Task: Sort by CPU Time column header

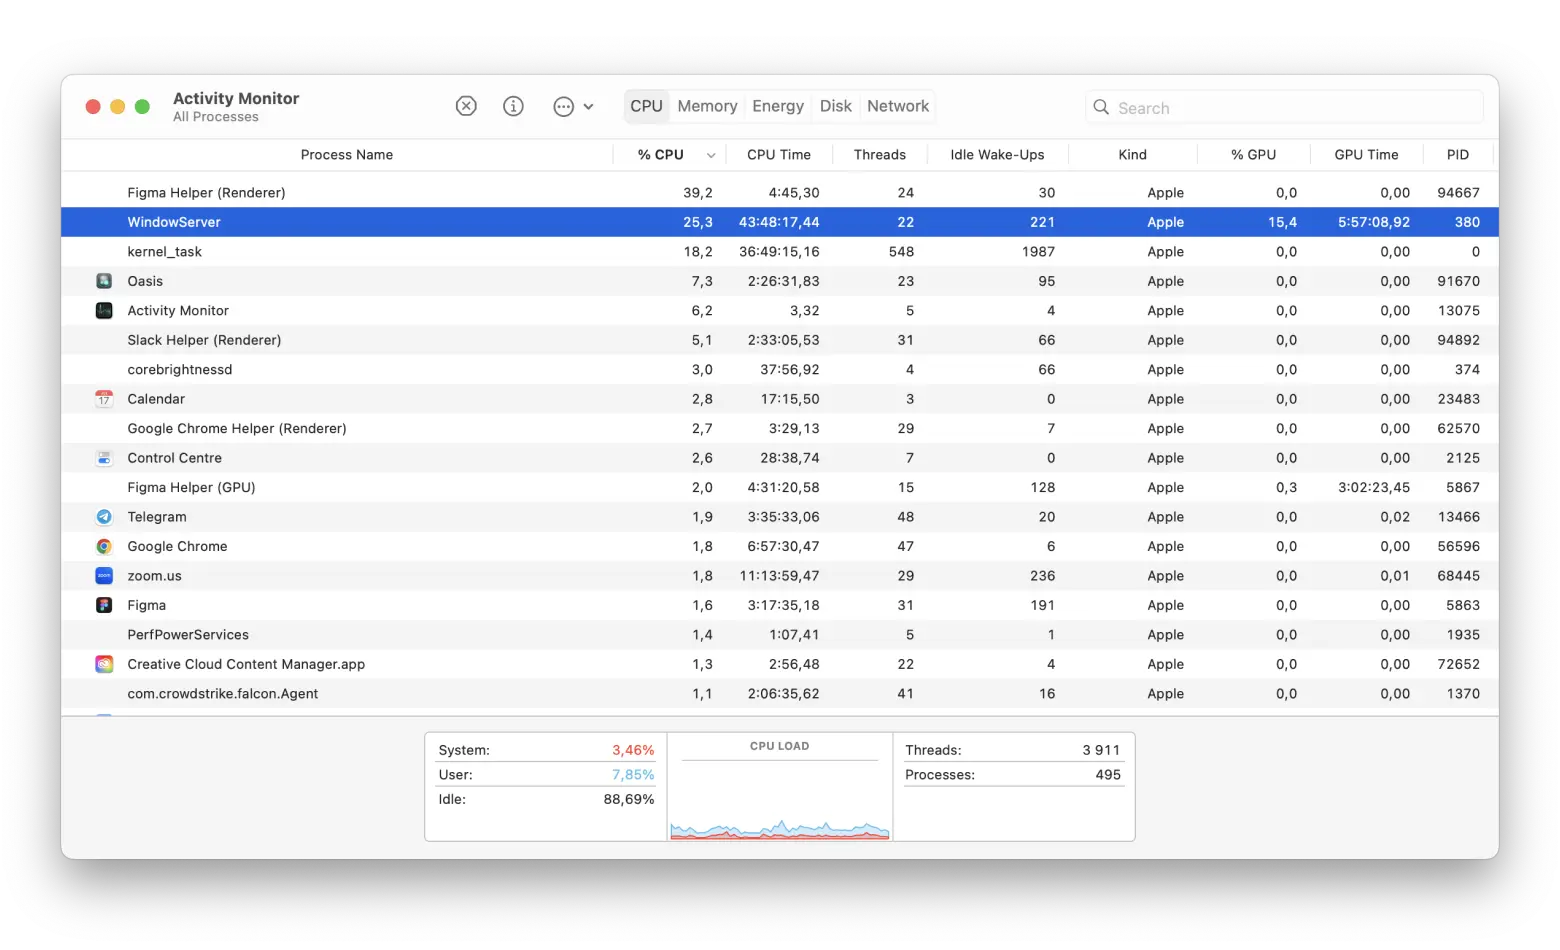Action: (x=779, y=155)
